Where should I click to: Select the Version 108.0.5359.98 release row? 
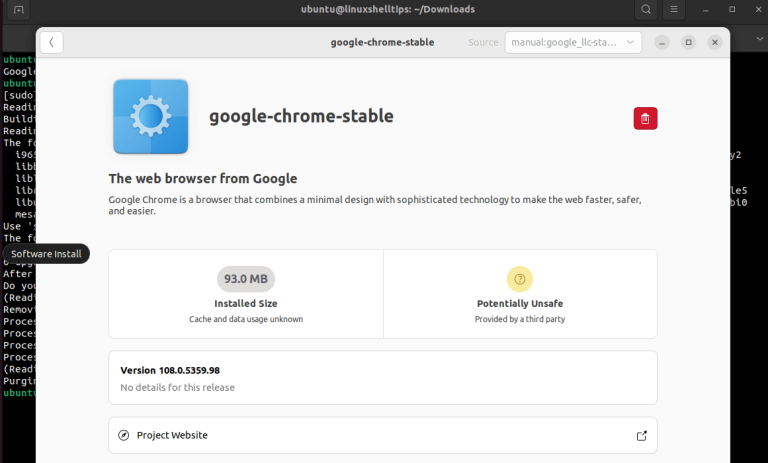pos(382,378)
